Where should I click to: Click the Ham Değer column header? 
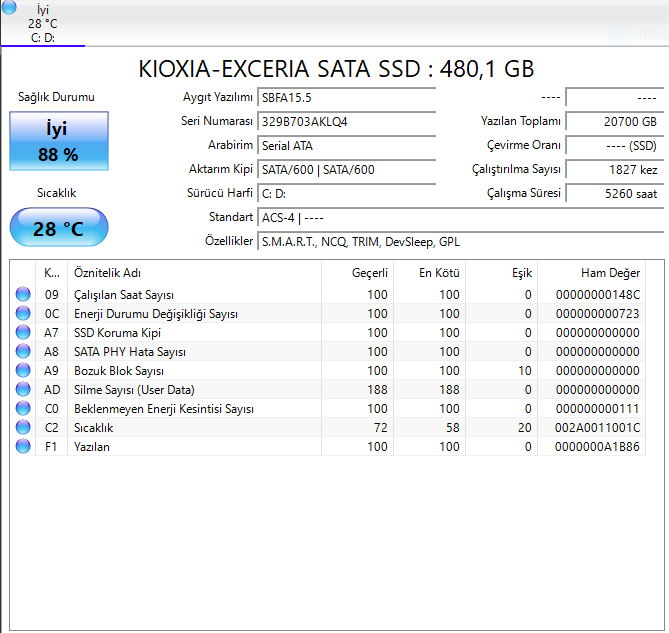point(591,273)
